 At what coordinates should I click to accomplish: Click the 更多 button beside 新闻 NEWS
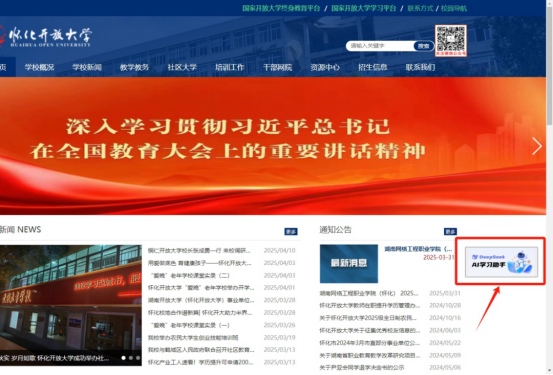291,231
